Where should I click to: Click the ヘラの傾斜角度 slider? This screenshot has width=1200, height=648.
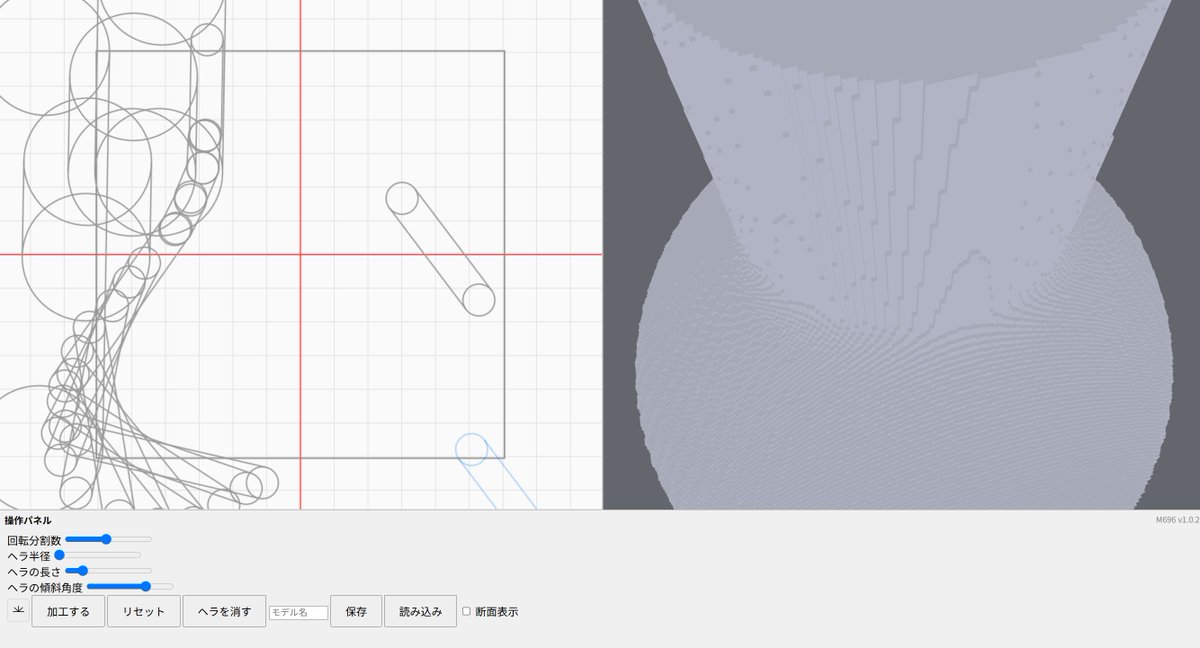[130, 586]
